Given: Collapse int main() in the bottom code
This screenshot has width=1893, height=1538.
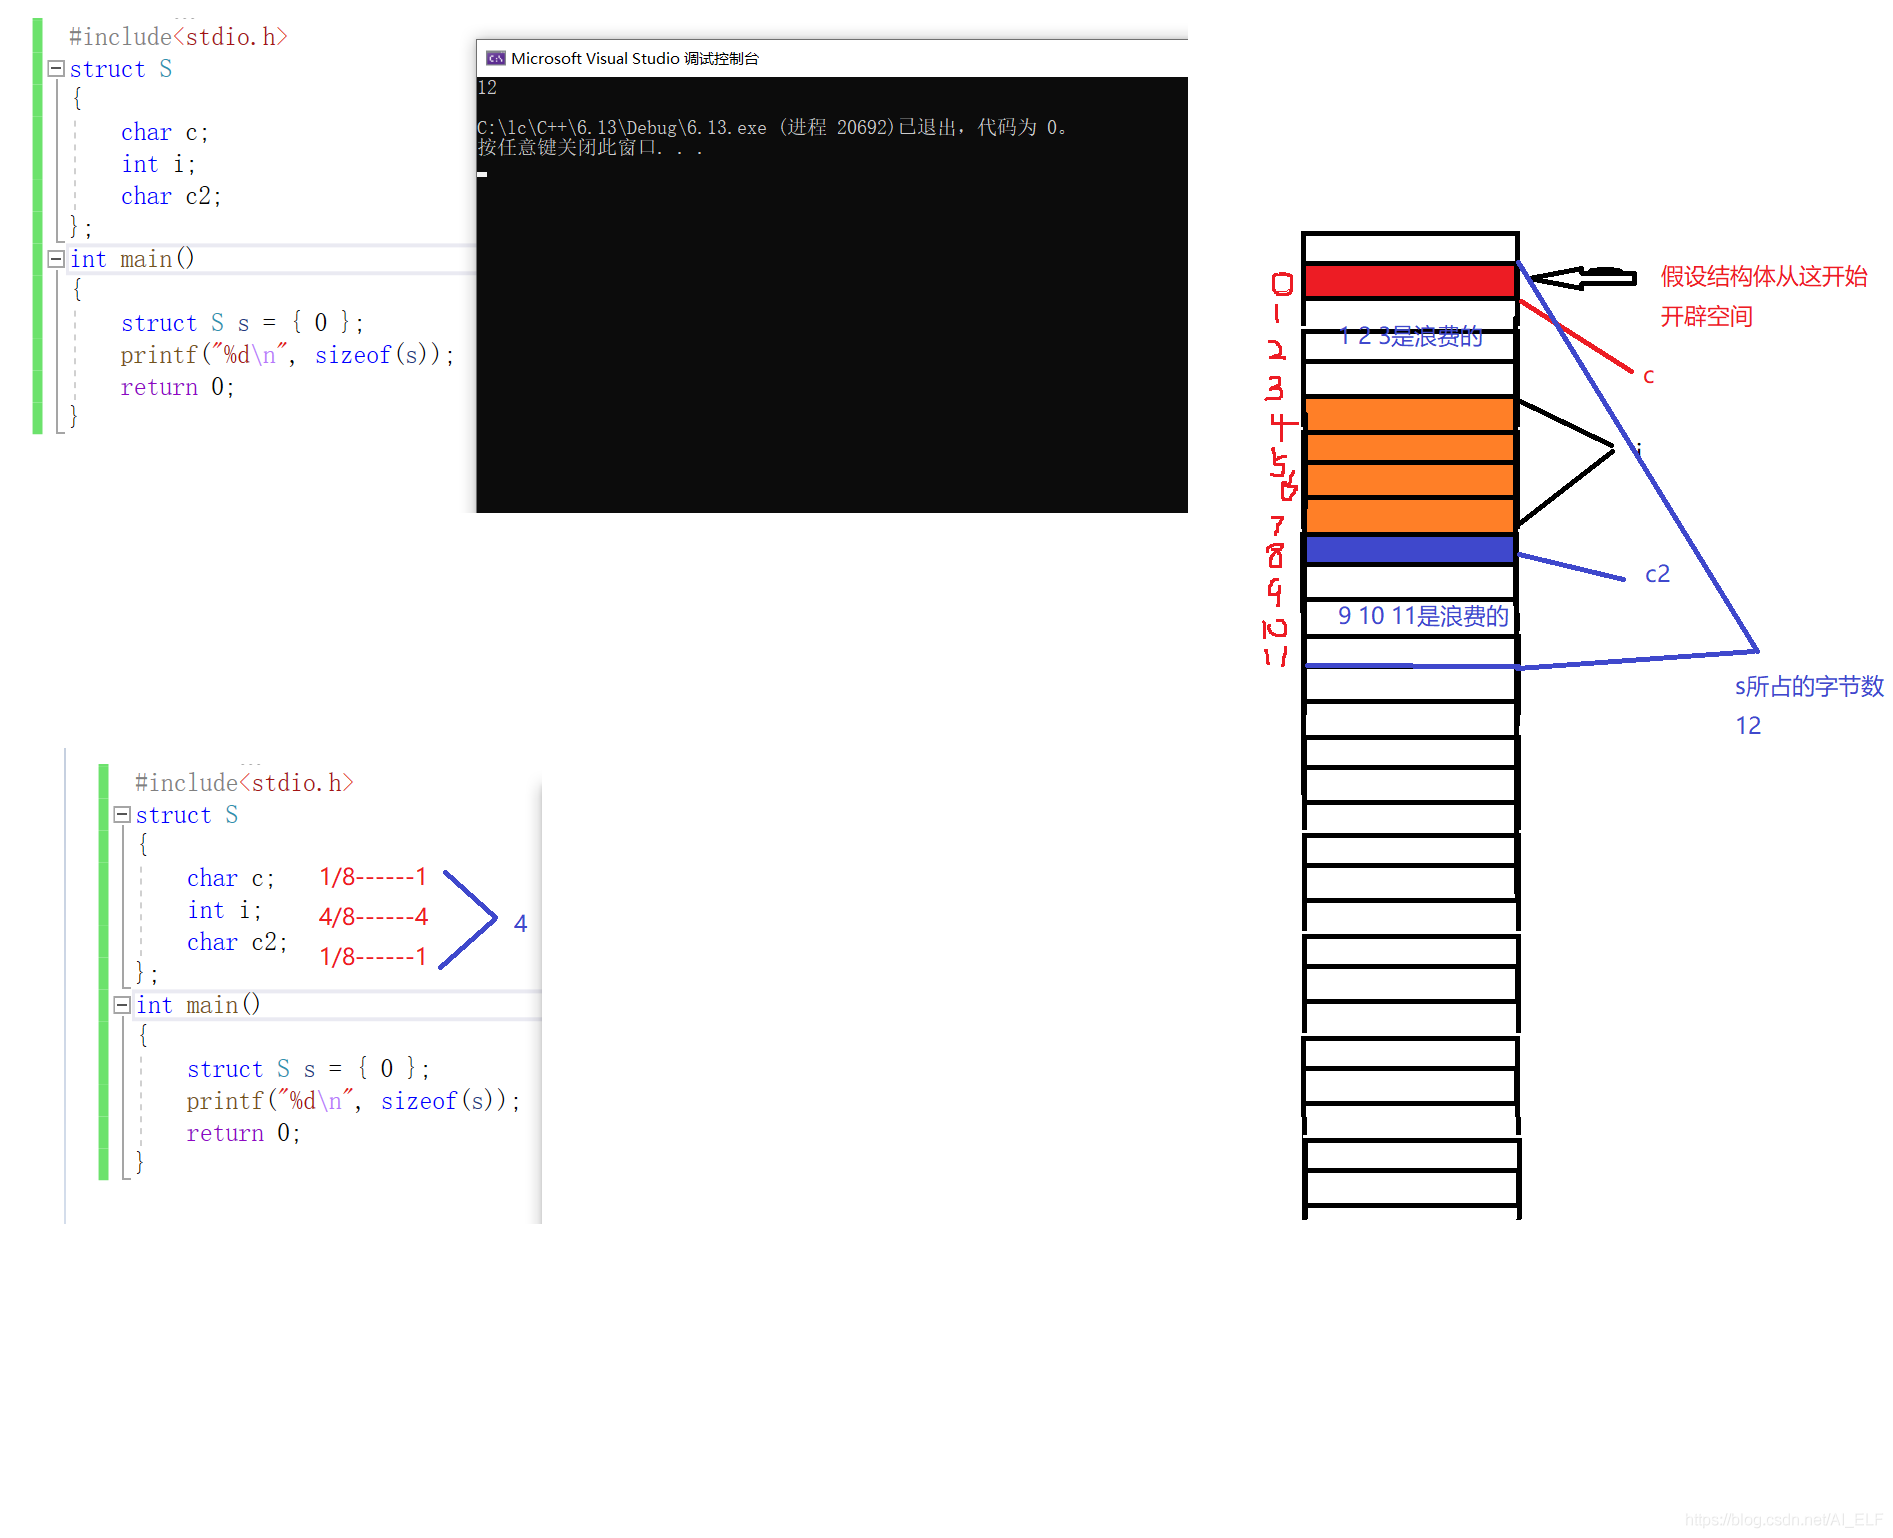Looking at the screenshot, I should 122,1005.
